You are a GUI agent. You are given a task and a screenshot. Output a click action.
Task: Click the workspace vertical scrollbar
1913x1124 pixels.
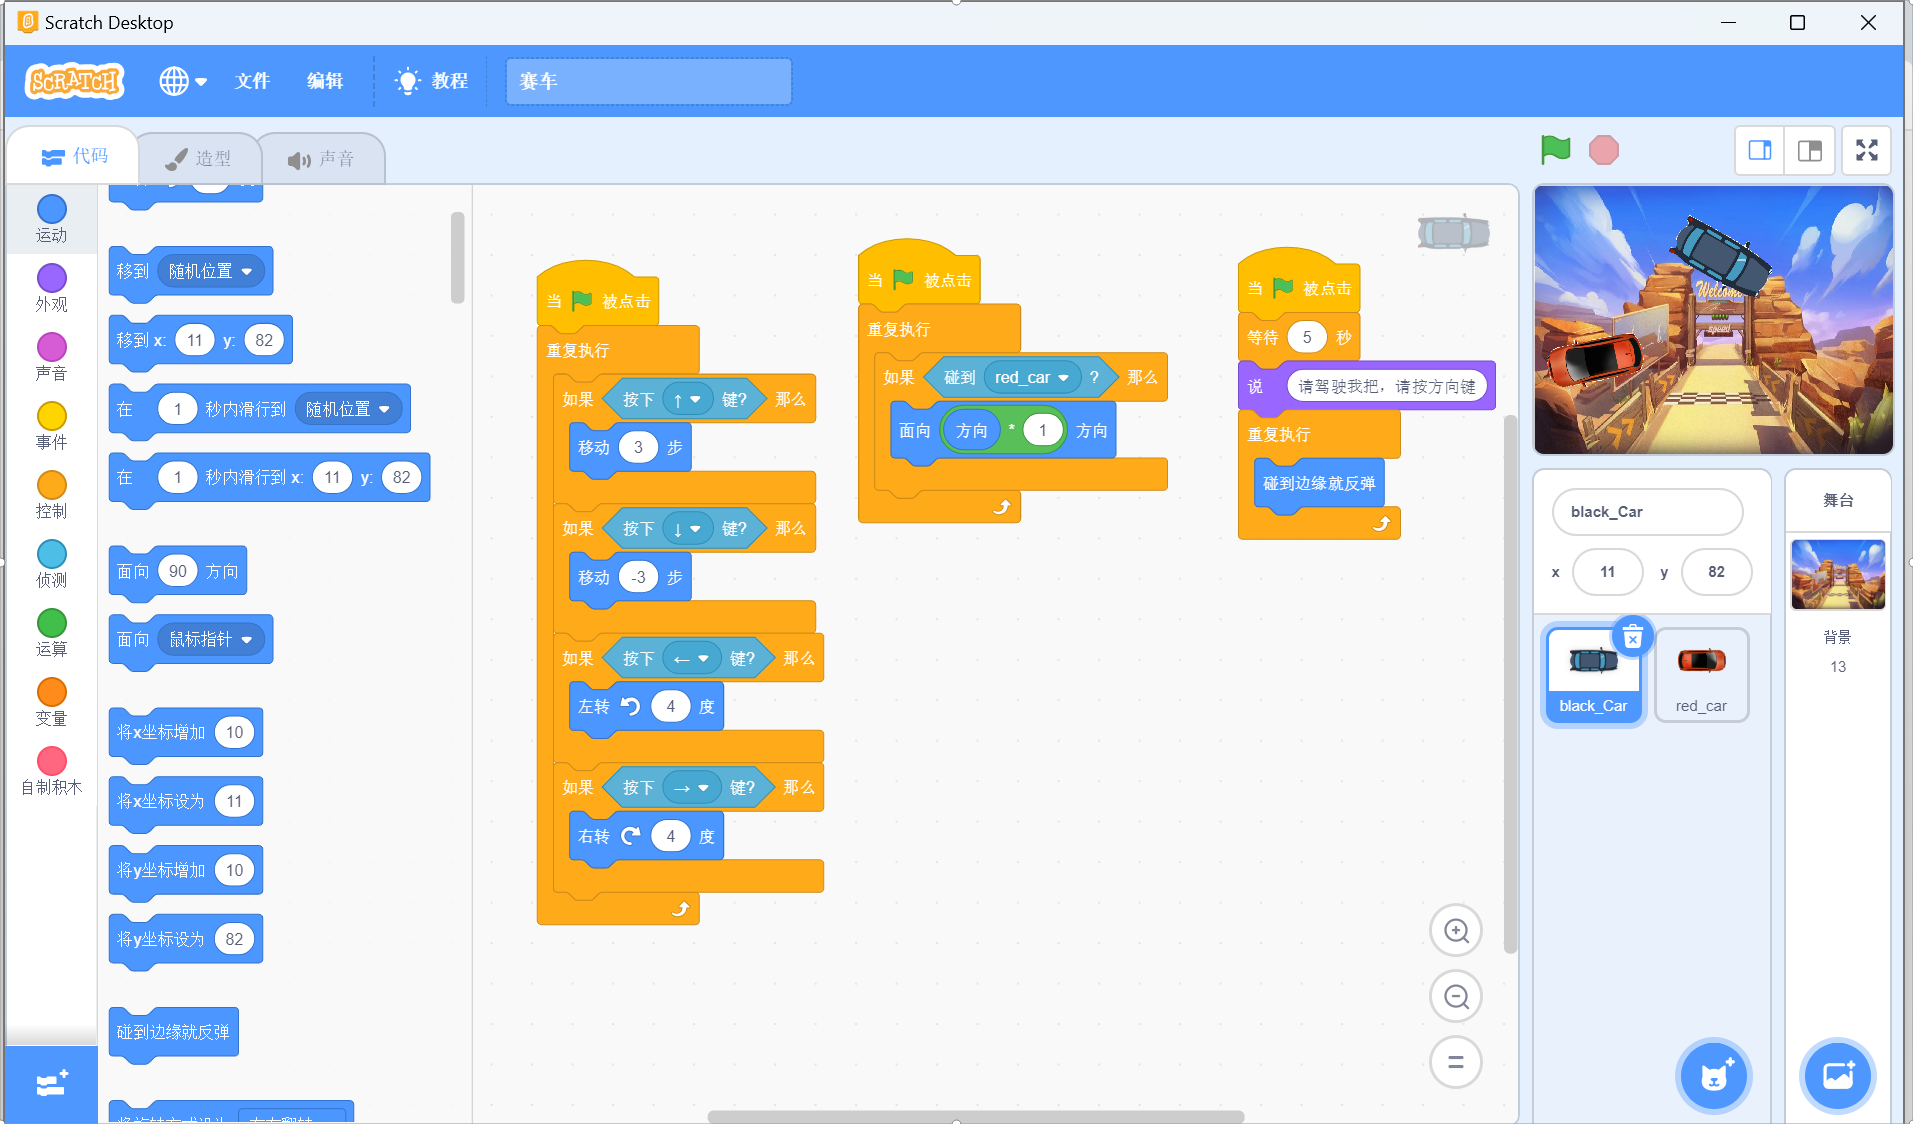tap(1510, 683)
